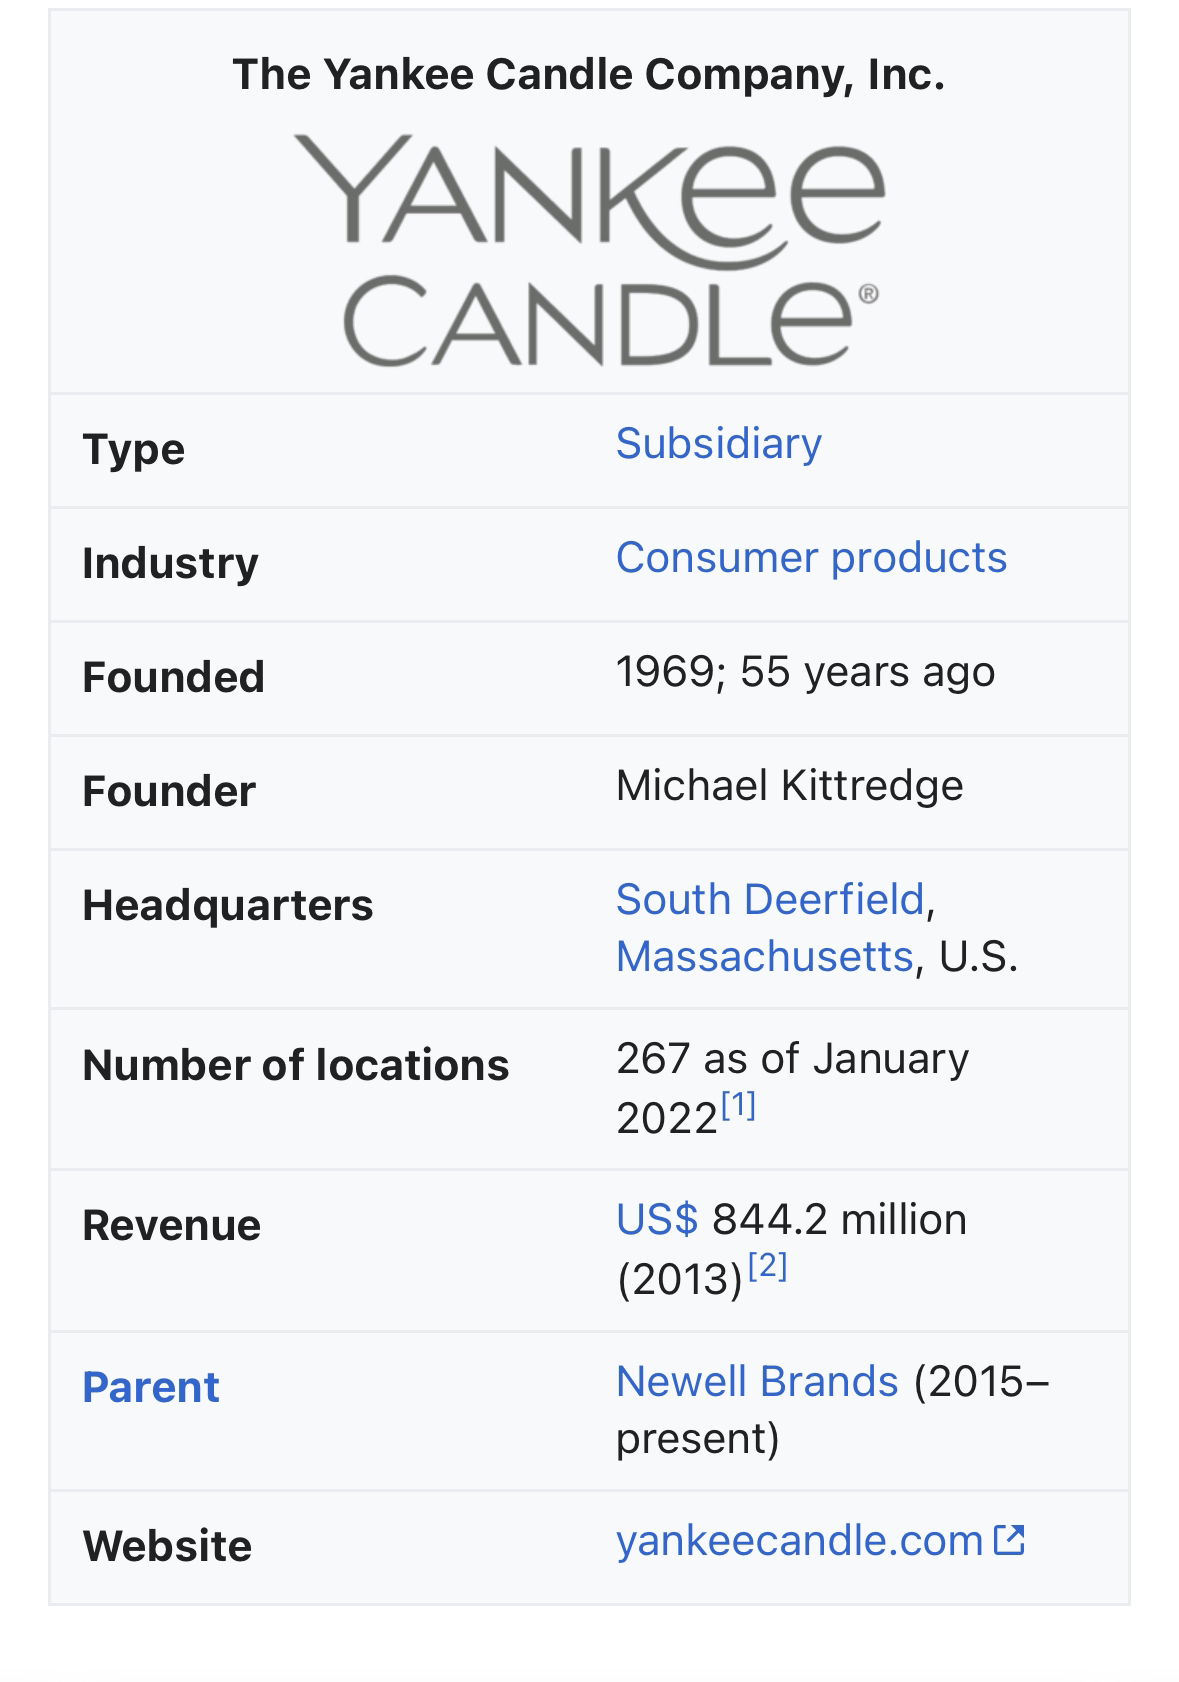Open the Parent label link

pyautogui.click(x=151, y=1387)
